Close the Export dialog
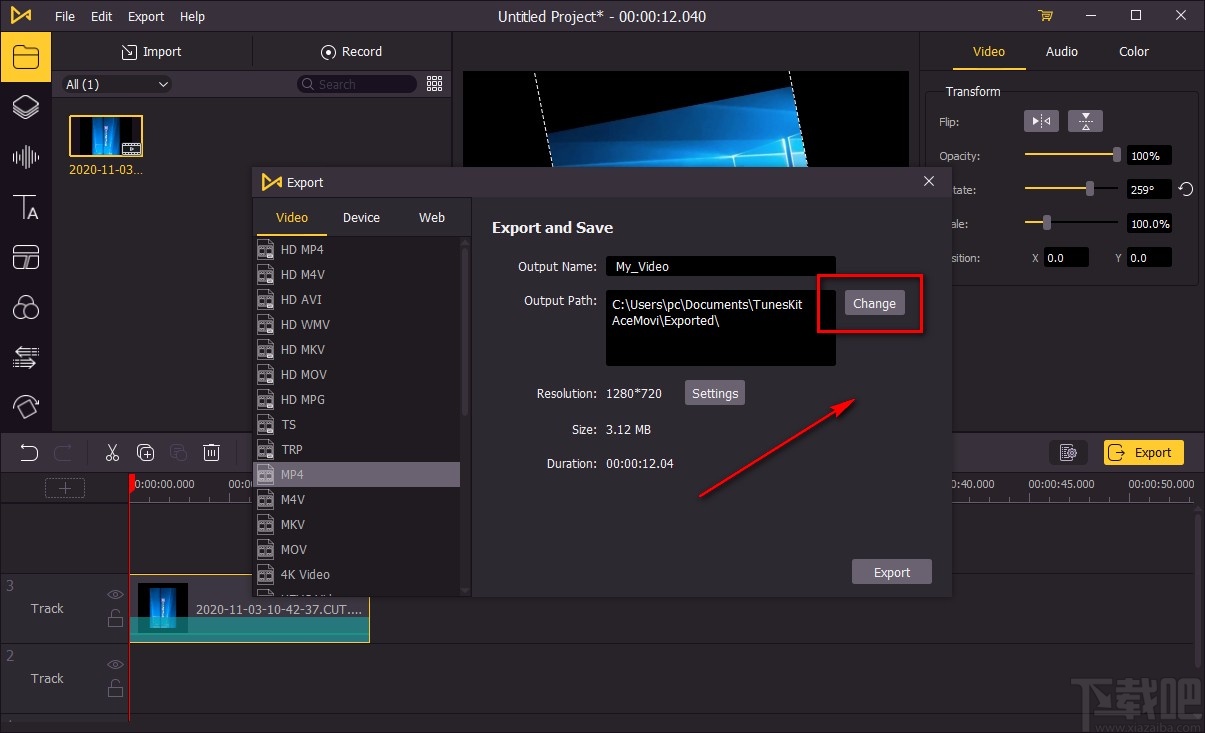 pyautogui.click(x=929, y=181)
